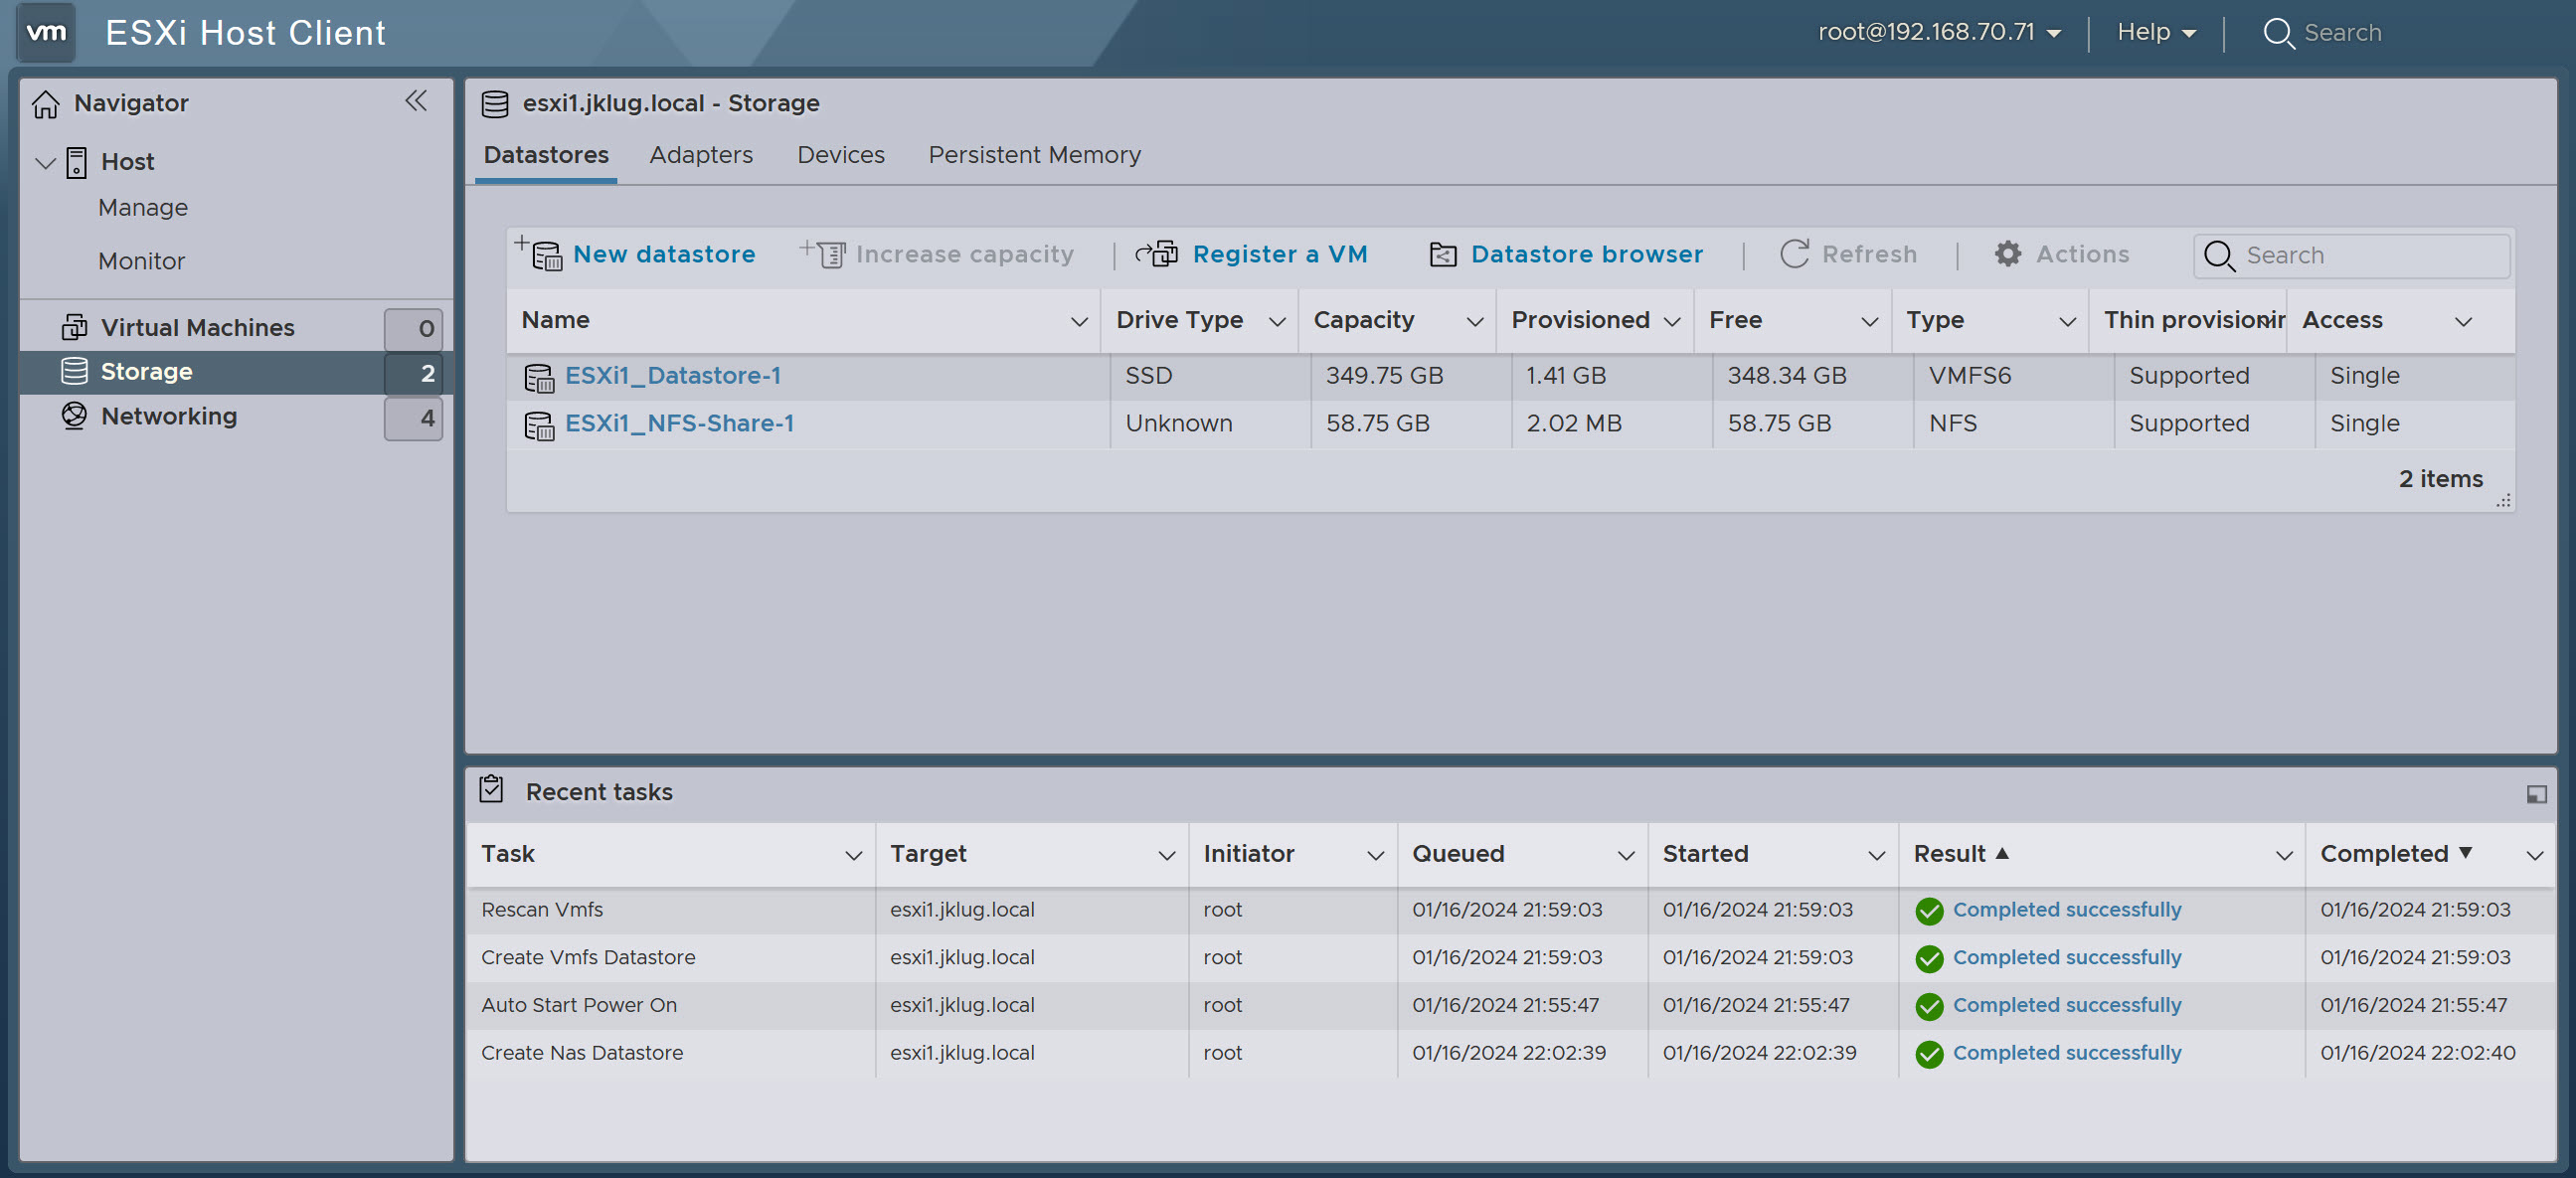Open the Datastore browser

coord(1585,254)
